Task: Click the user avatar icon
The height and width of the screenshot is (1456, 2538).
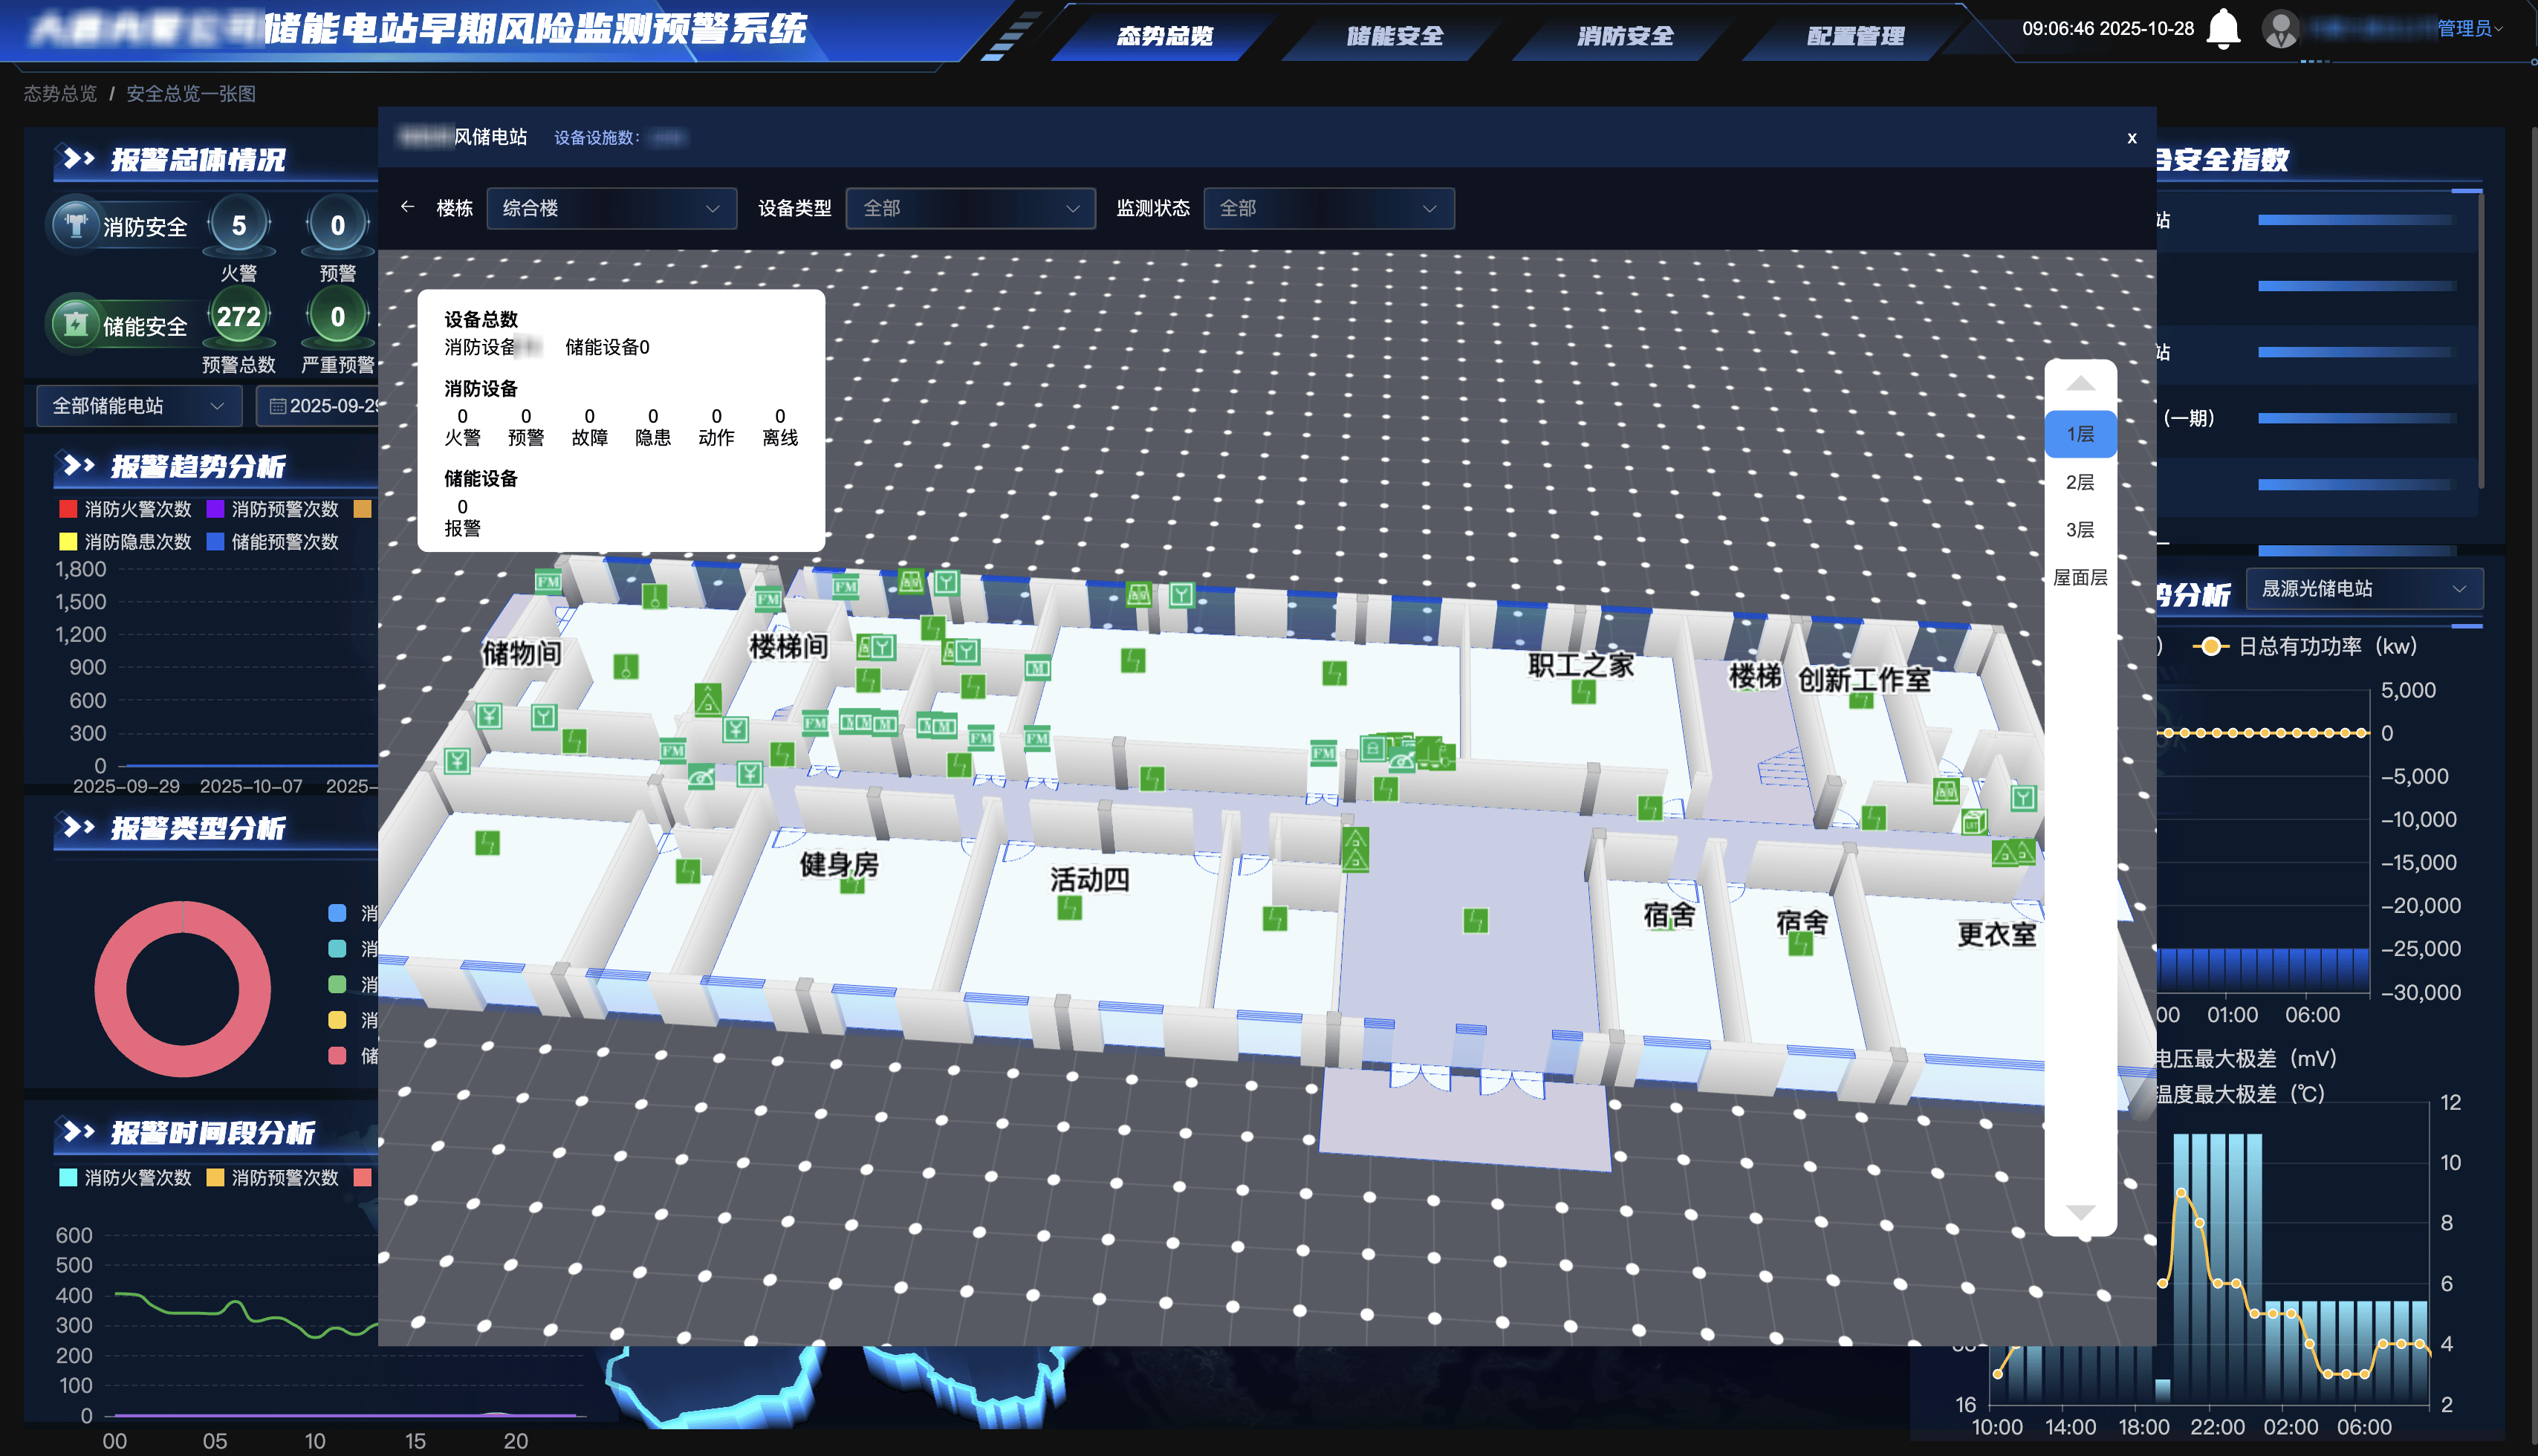Action: 2280,28
